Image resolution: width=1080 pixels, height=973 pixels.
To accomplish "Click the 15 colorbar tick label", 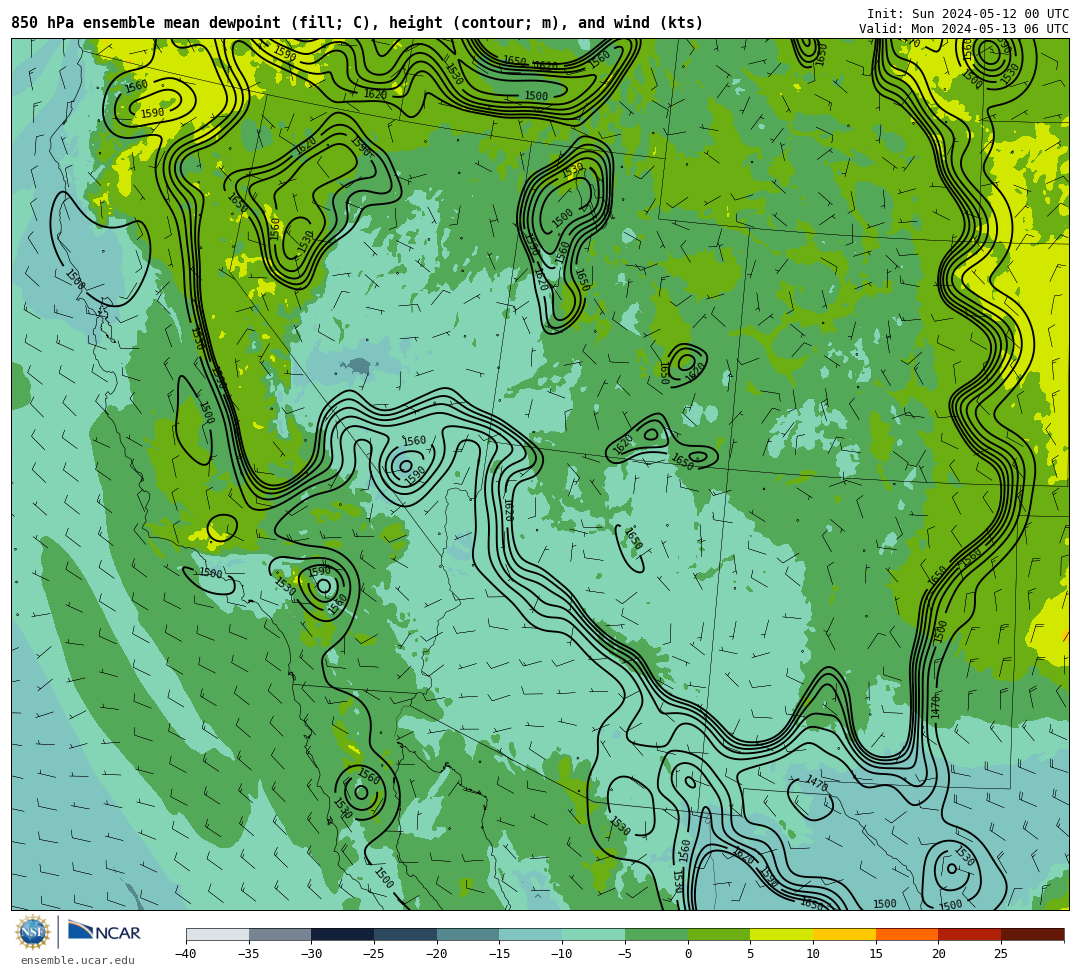I will coord(876,954).
